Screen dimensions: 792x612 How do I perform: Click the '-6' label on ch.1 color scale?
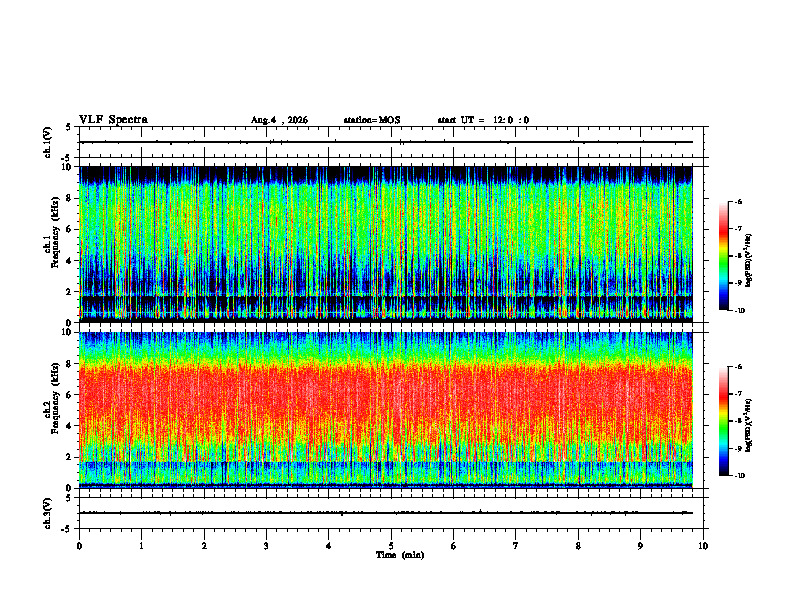pos(738,201)
